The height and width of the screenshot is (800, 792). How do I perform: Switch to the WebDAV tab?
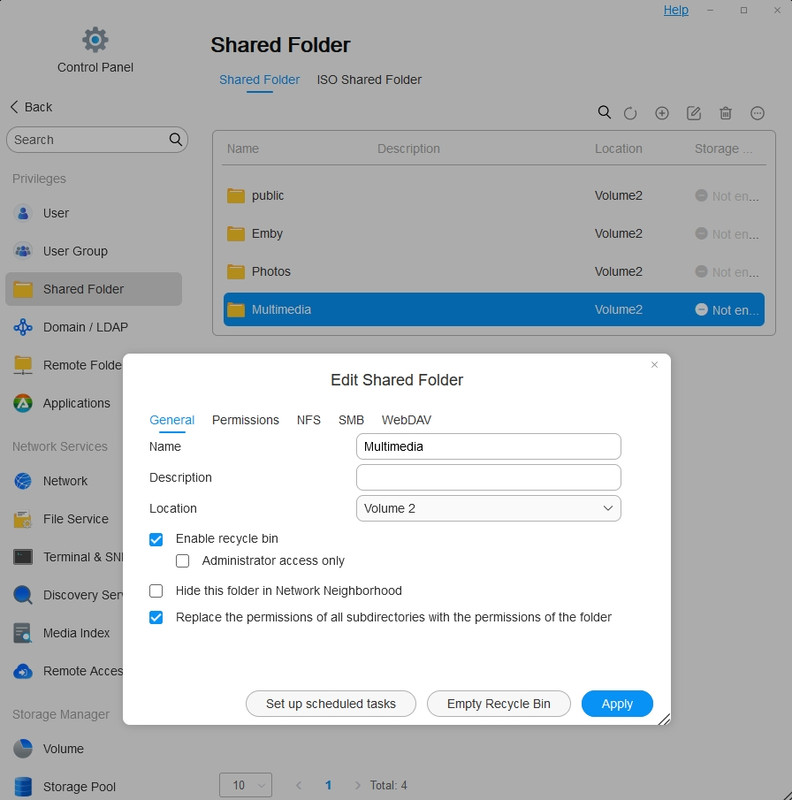click(406, 420)
